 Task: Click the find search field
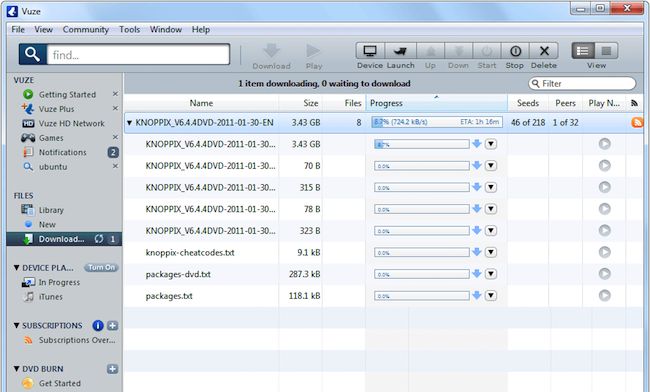(138, 54)
